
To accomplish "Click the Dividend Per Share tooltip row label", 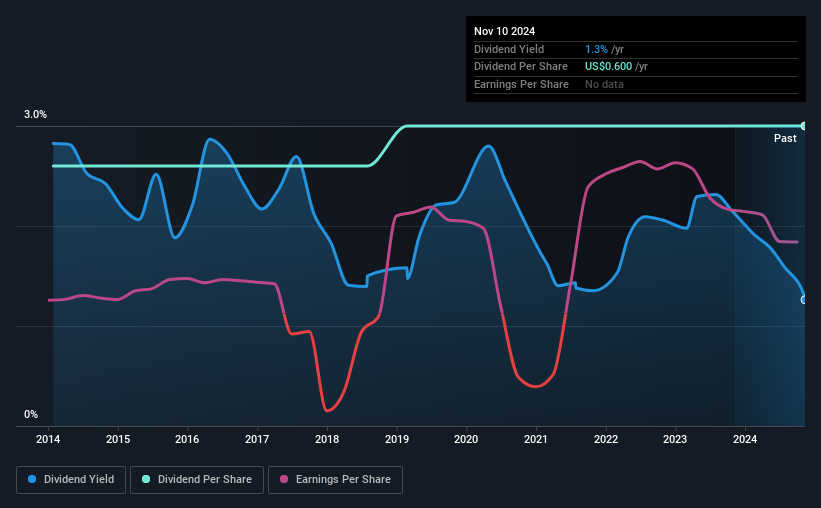I will [520, 67].
